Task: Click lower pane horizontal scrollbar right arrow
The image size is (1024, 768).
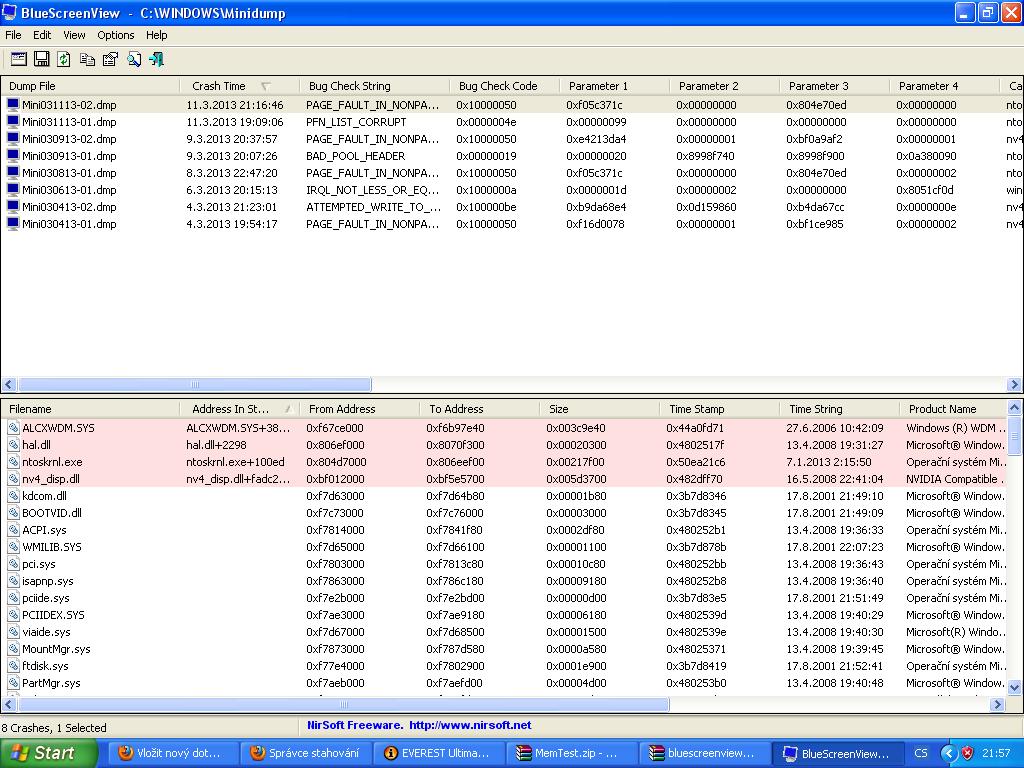Action: click(x=997, y=705)
